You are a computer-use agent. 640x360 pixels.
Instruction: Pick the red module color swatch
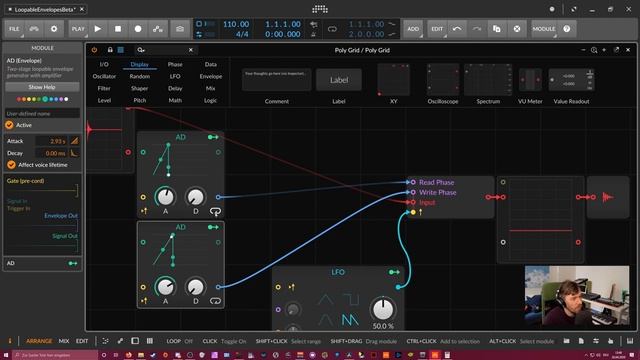(x=19, y=99)
